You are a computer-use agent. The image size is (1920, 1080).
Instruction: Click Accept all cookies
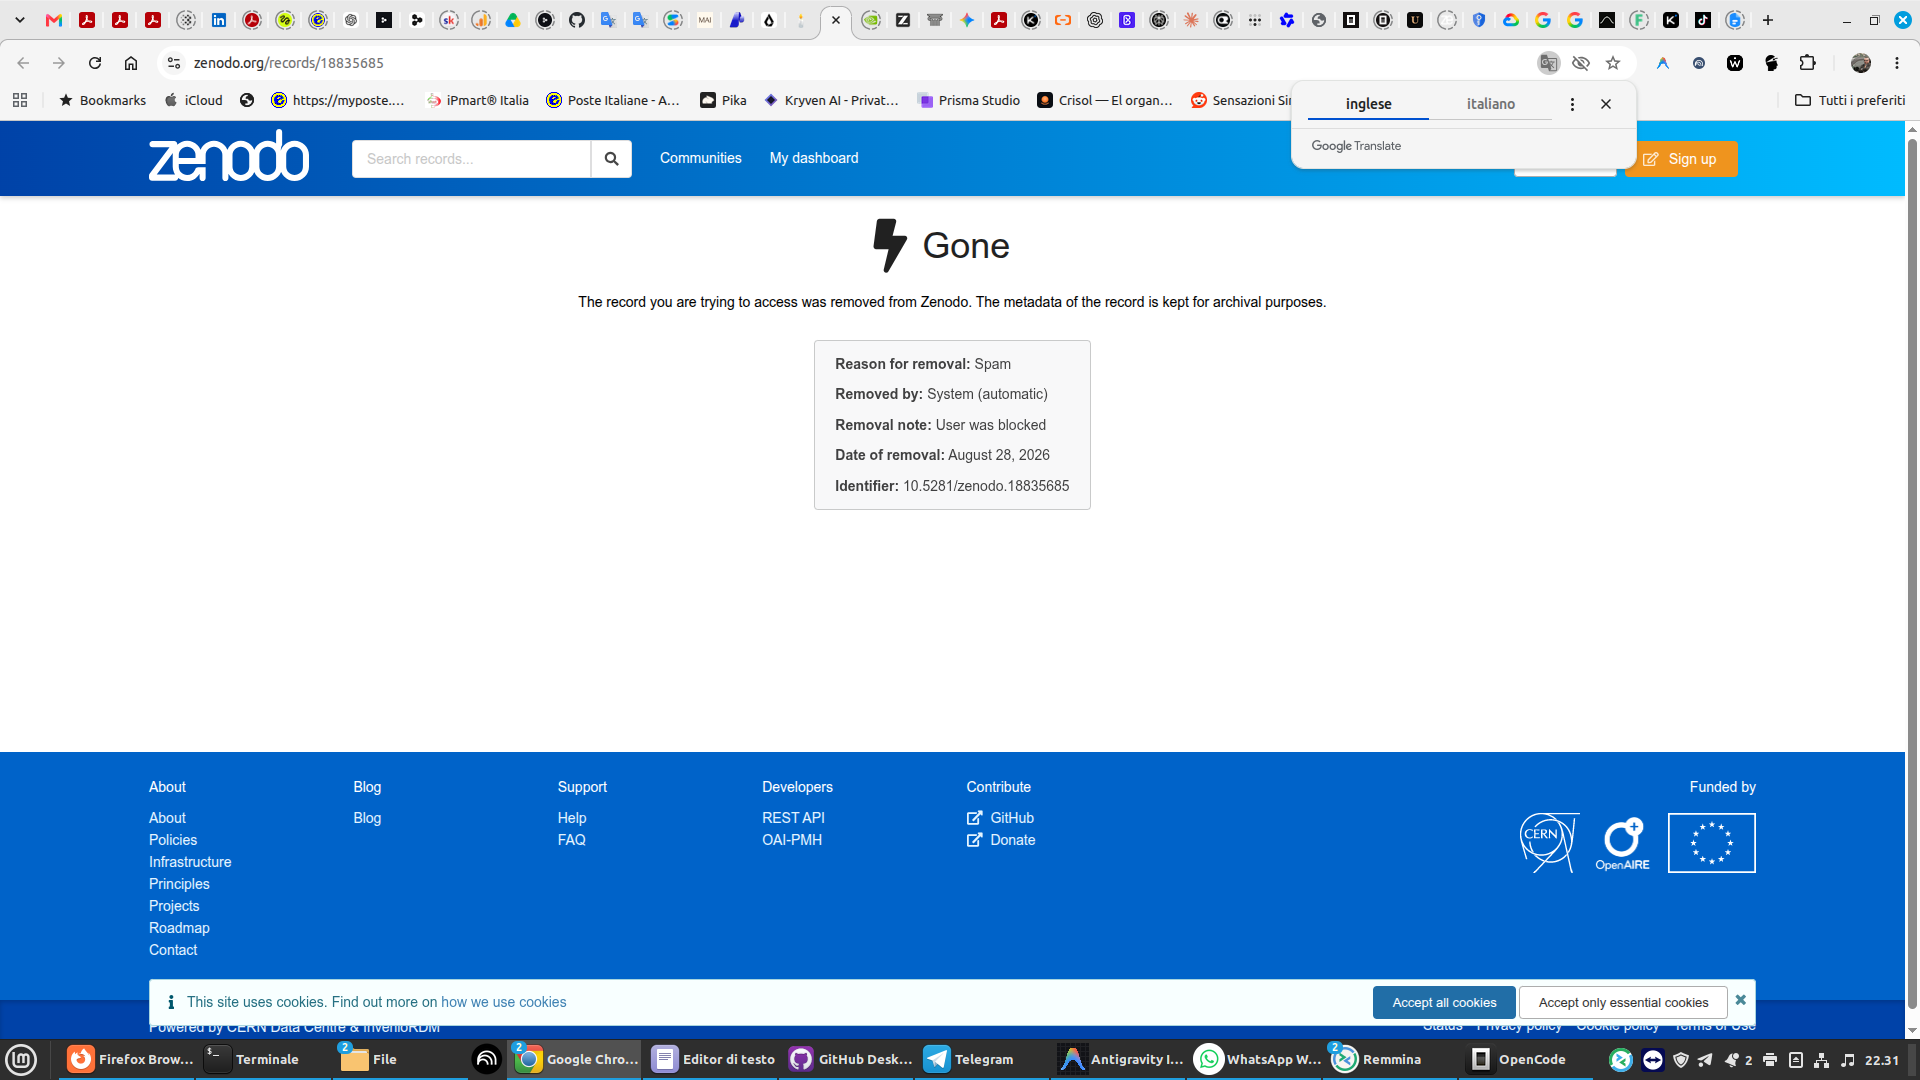coord(1444,1002)
